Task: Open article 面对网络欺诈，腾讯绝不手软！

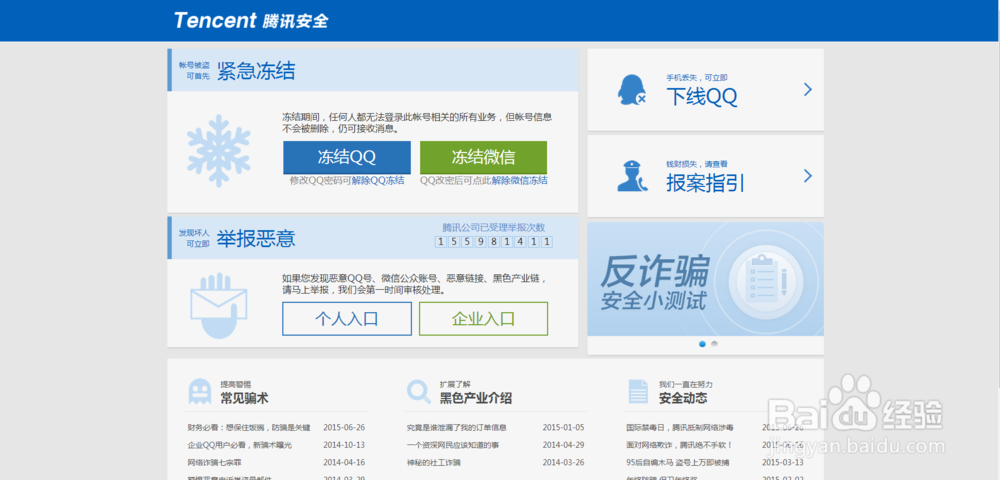Action: pyautogui.click(x=679, y=445)
